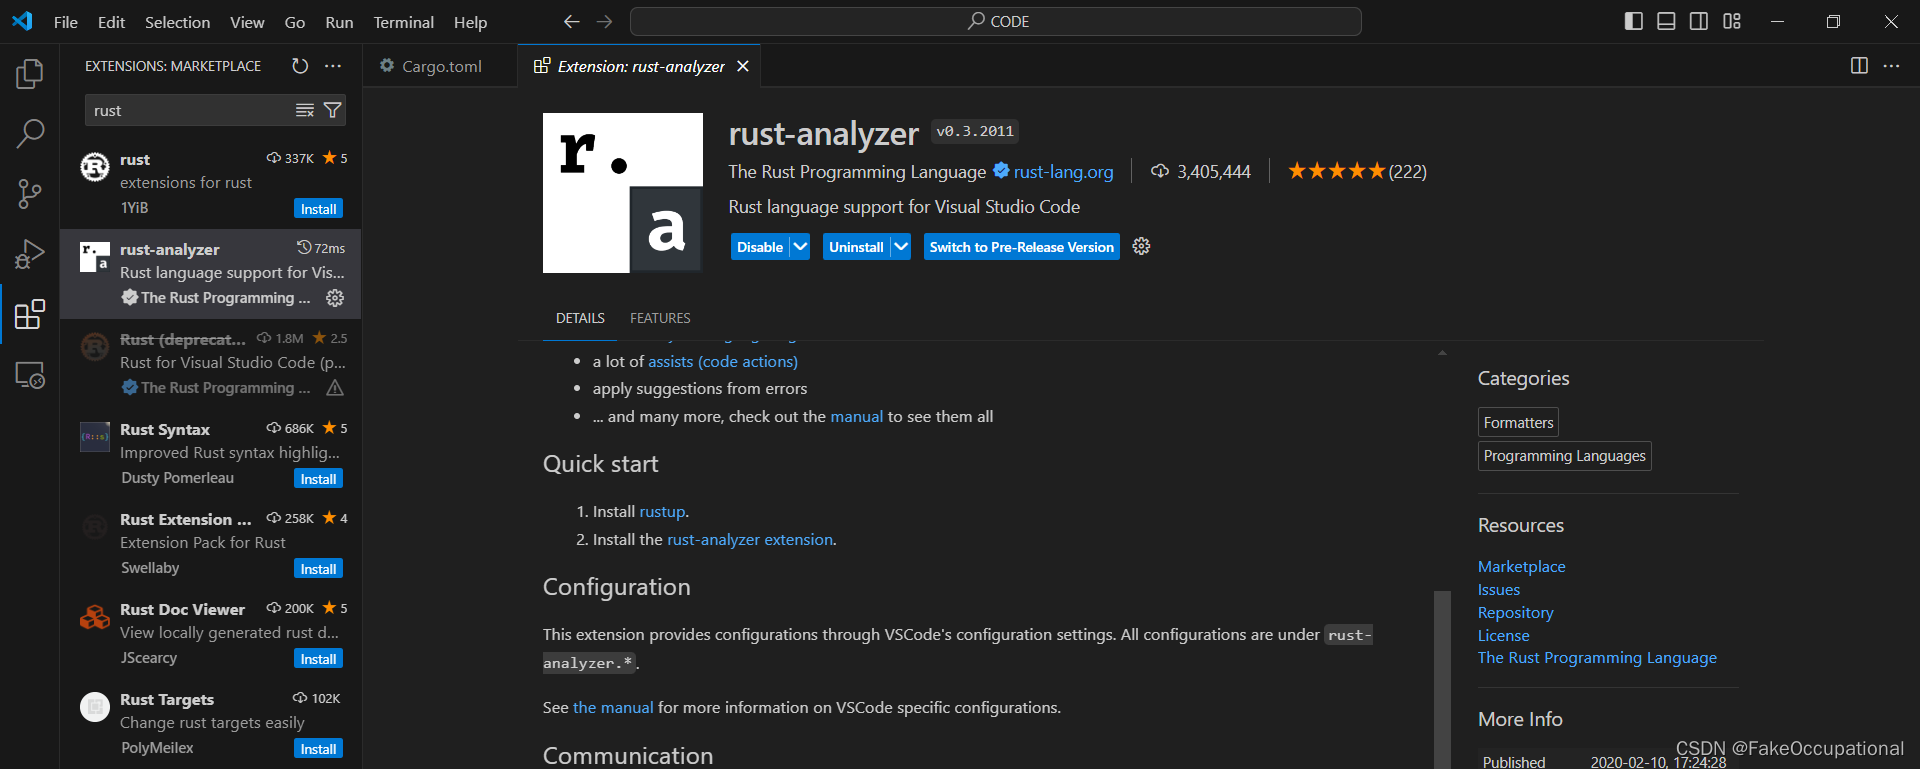Open the Marketplace resource link
This screenshot has height=769, width=1920.
pos(1522,566)
